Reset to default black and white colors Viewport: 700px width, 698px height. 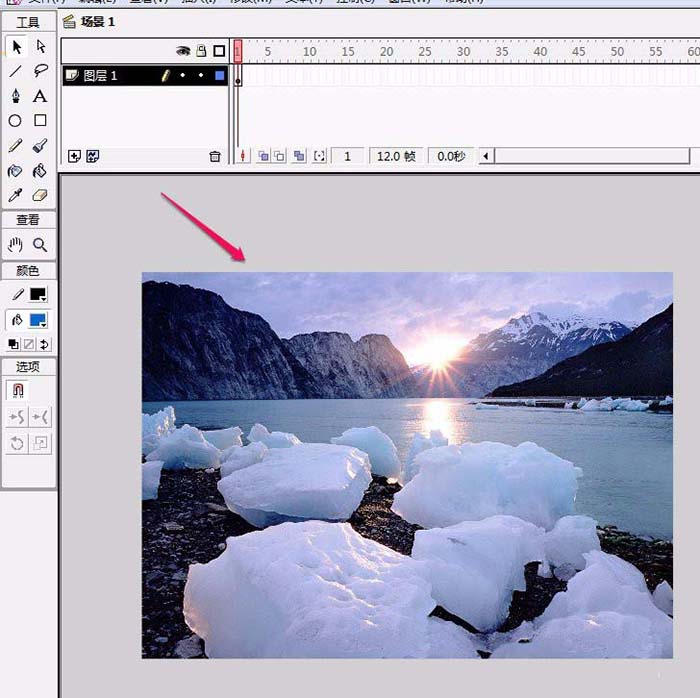(13, 344)
